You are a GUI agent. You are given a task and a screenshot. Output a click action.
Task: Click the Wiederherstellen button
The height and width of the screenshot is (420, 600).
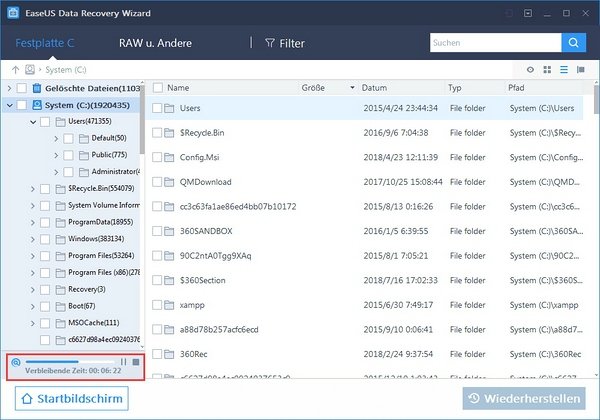tap(524, 398)
